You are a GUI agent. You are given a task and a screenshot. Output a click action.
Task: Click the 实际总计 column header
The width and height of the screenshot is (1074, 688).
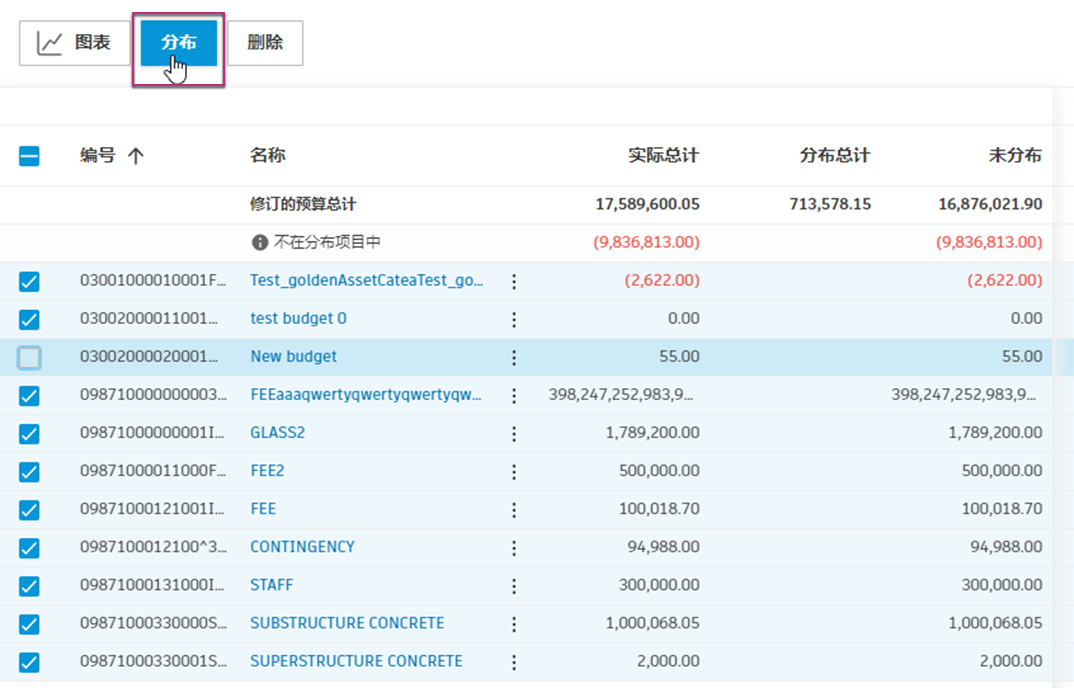(x=664, y=156)
